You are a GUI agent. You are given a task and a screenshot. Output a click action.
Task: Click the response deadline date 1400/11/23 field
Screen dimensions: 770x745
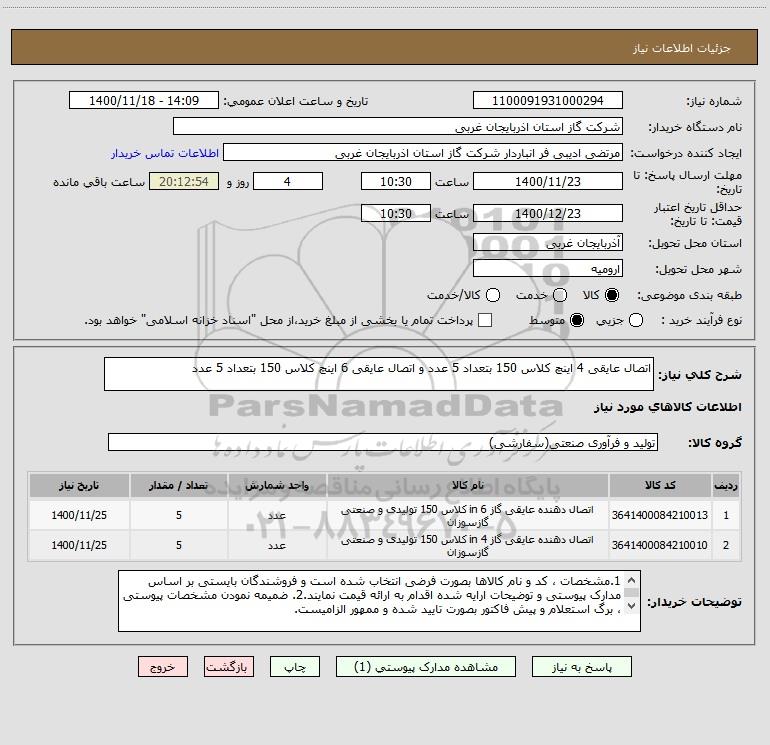tap(548, 181)
